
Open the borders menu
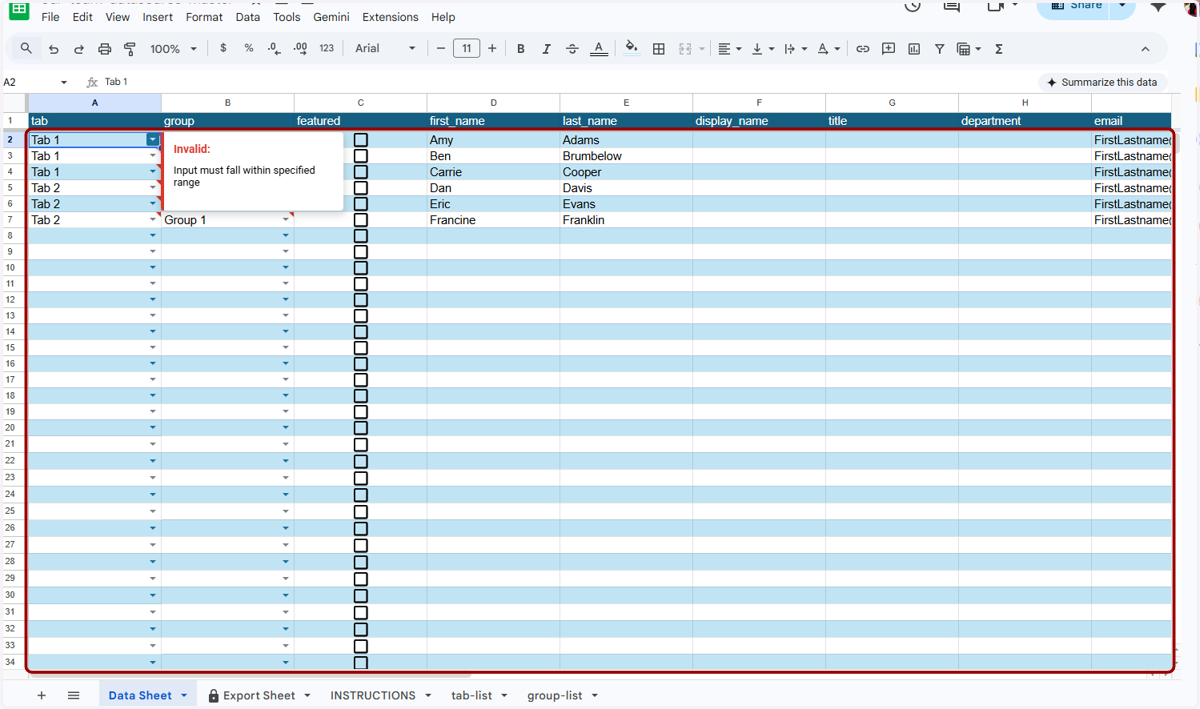(658, 48)
